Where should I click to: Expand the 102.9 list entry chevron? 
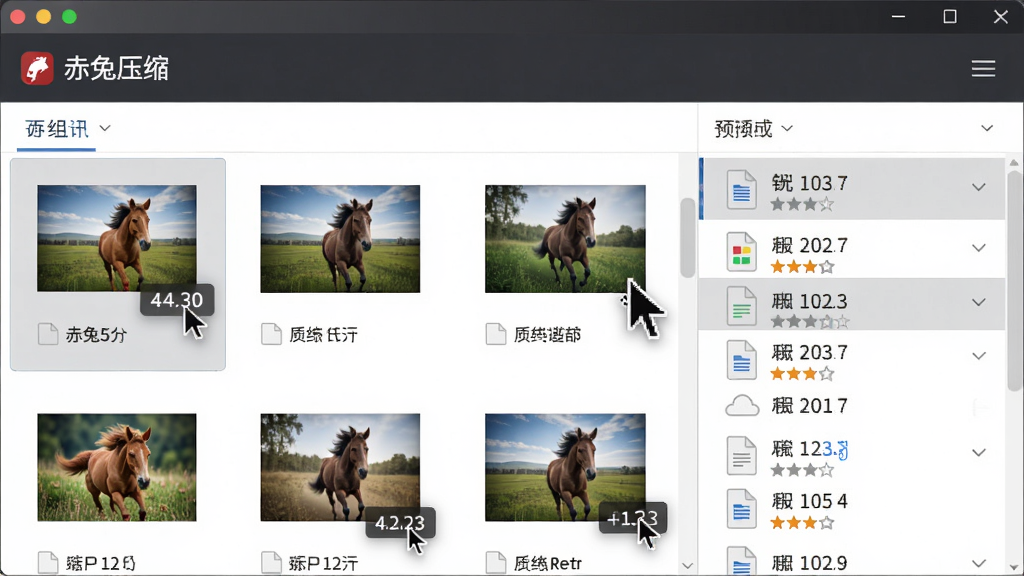978,563
